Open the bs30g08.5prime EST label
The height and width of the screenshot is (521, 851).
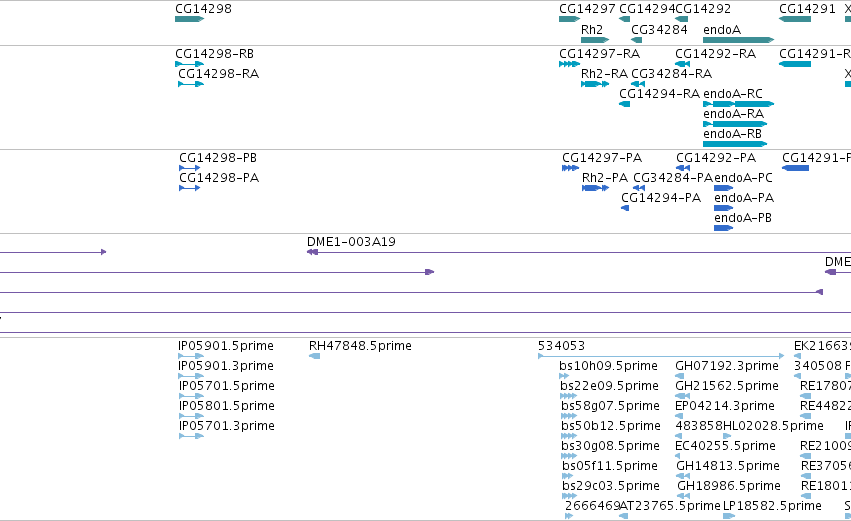point(610,447)
